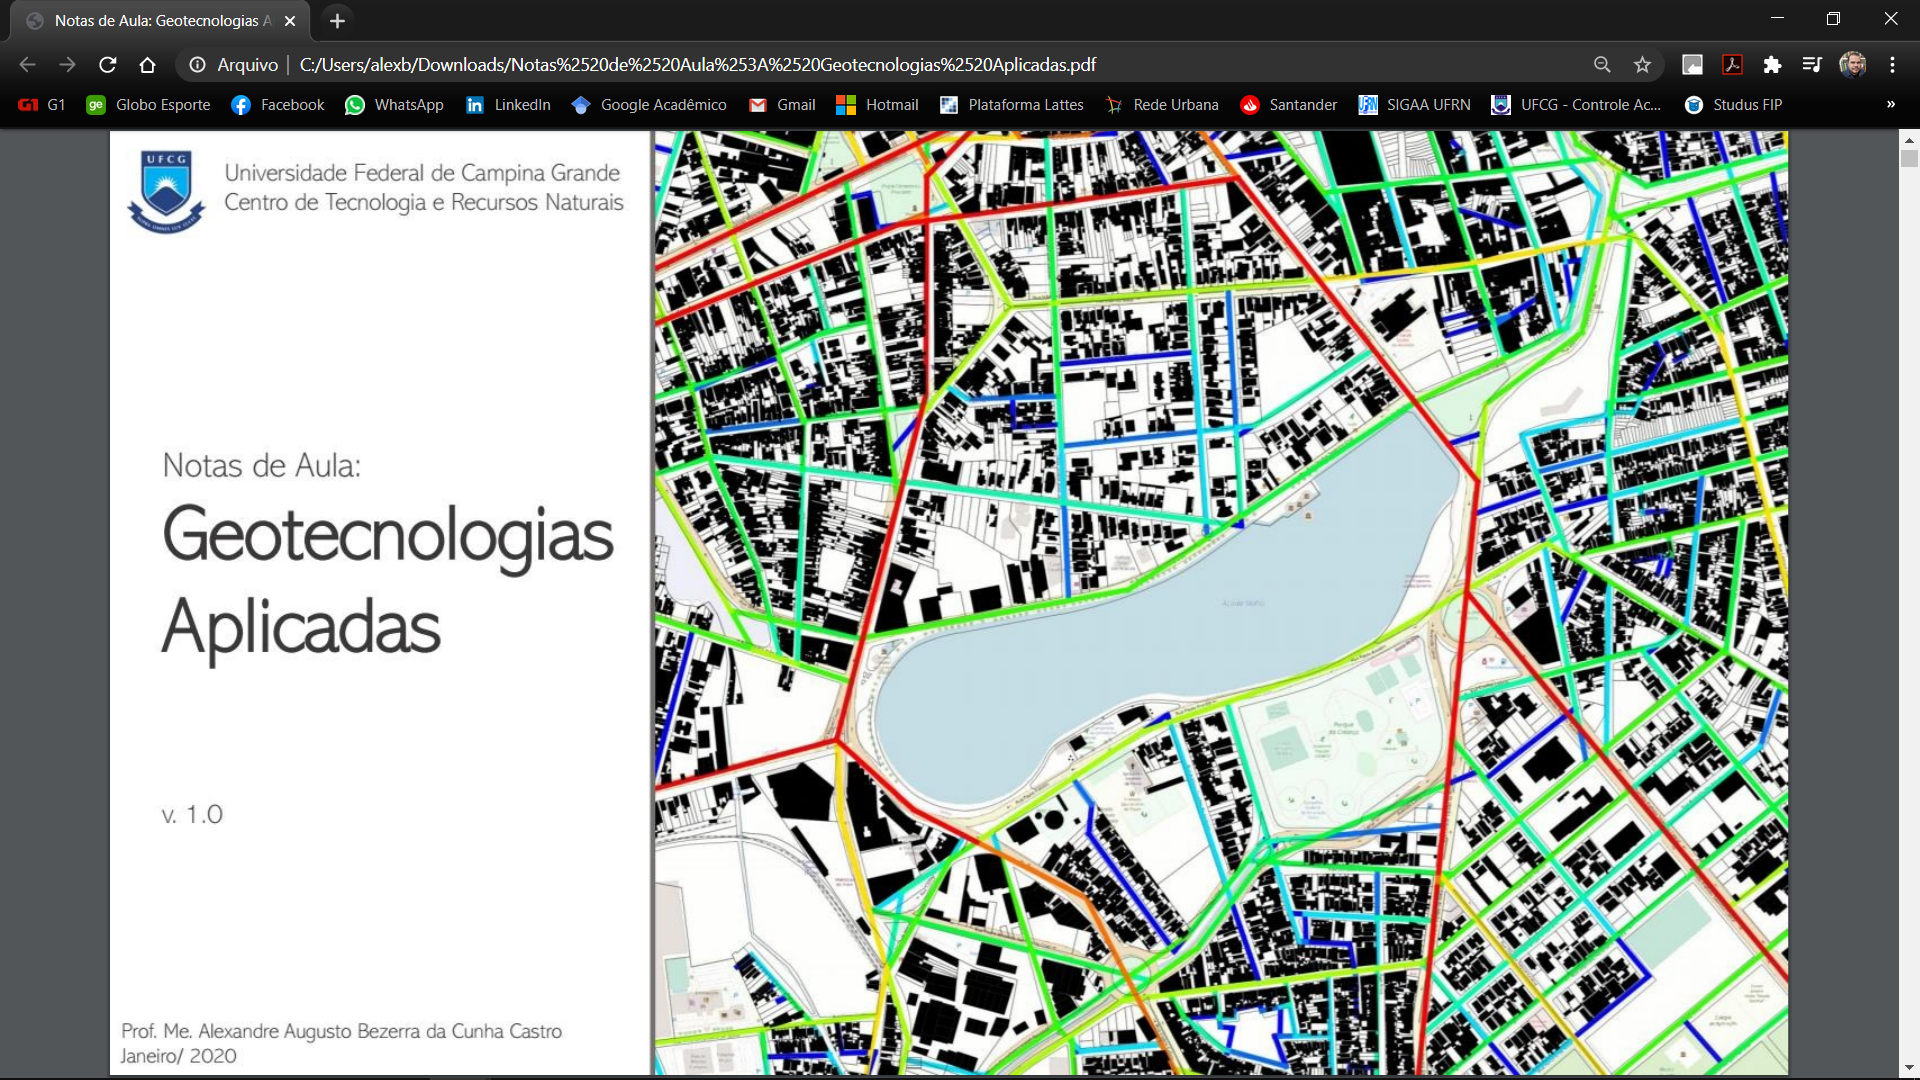Click inside the address bar
The image size is (1920, 1080).
(700, 64)
